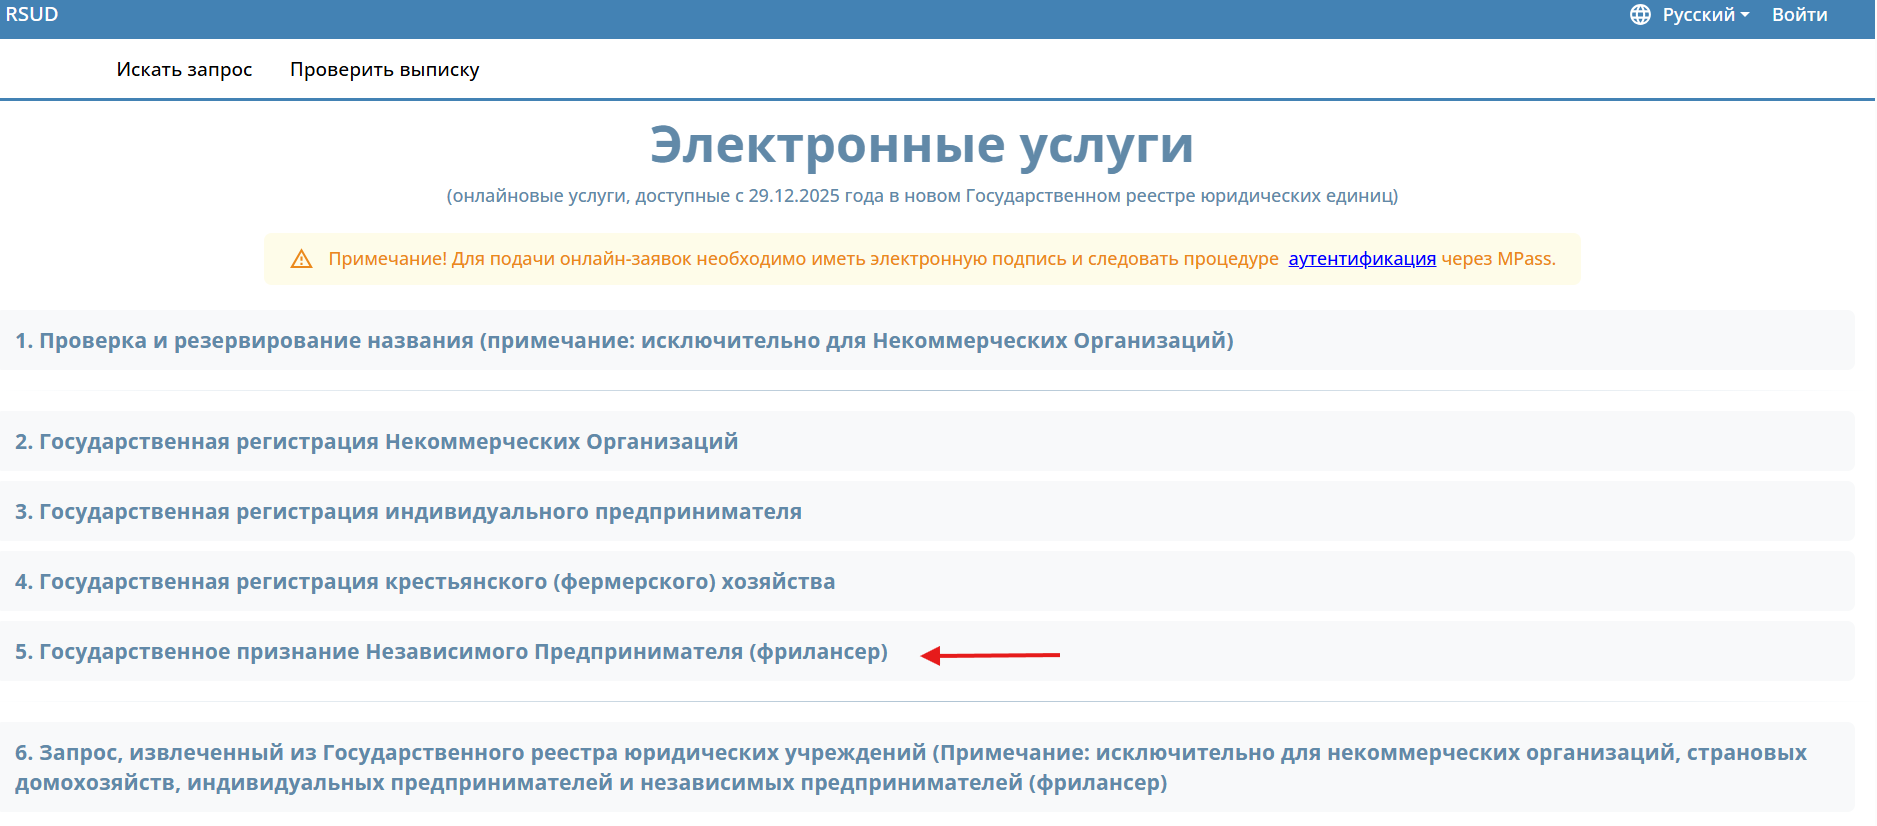Open the Искать запрос menu item
The width and height of the screenshot is (1877, 826).
point(184,70)
